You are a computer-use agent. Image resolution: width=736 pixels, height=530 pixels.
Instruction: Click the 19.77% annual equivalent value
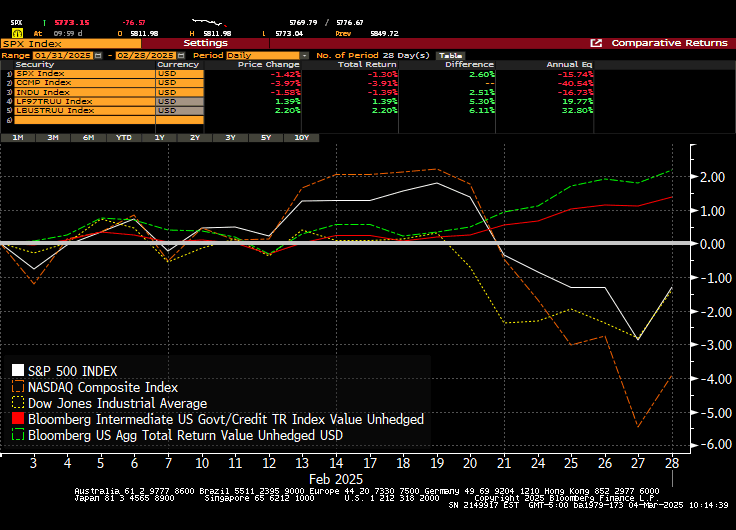pyautogui.click(x=577, y=101)
